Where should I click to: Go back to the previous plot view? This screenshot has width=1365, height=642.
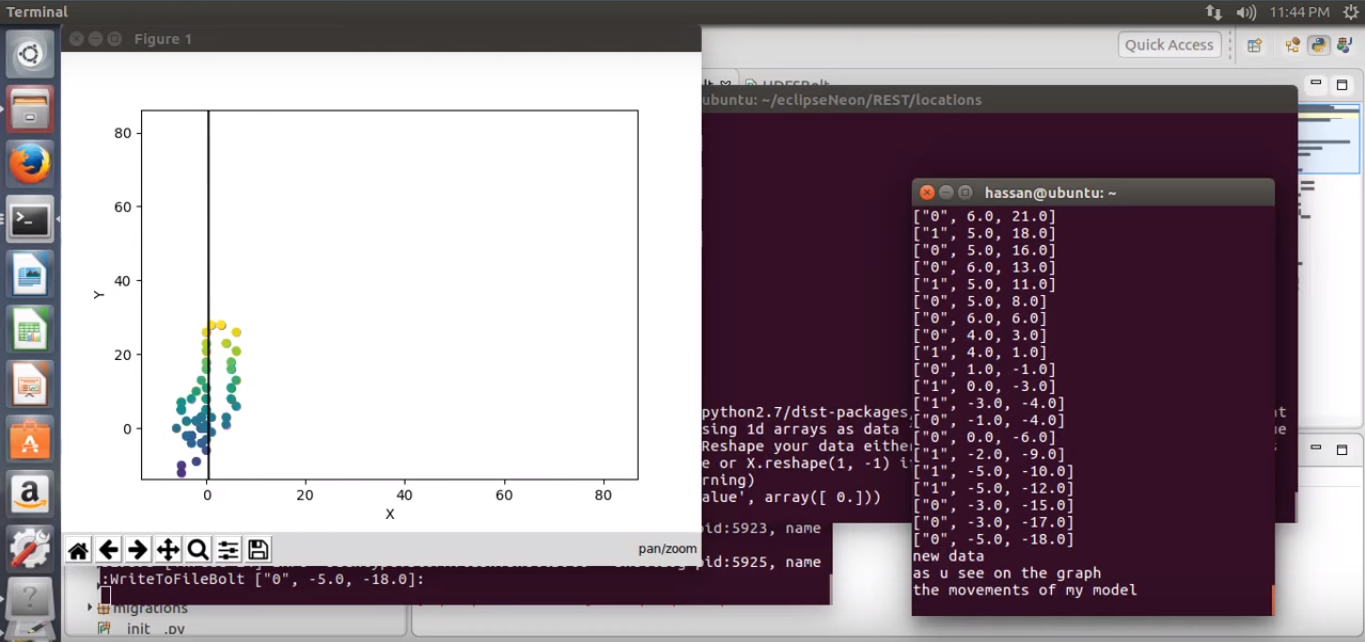(x=108, y=549)
